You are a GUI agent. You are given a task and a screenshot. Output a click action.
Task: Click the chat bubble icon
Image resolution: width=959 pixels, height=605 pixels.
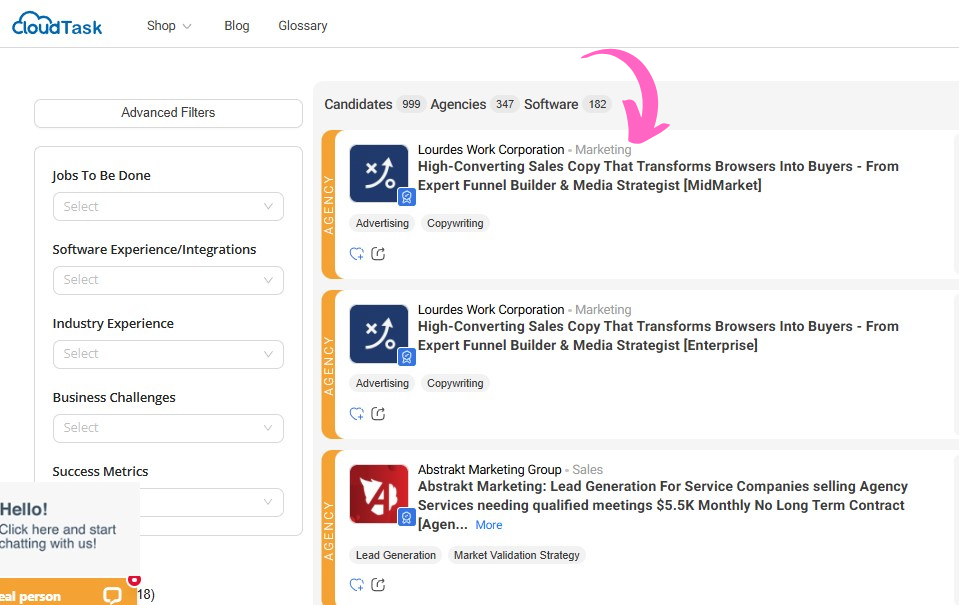(113, 595)
